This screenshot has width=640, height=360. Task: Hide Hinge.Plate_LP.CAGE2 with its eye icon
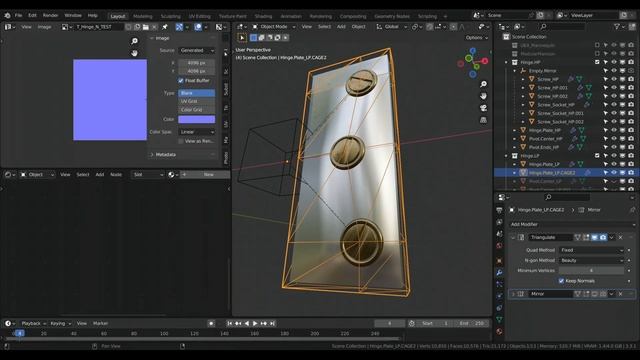(614, 173)
